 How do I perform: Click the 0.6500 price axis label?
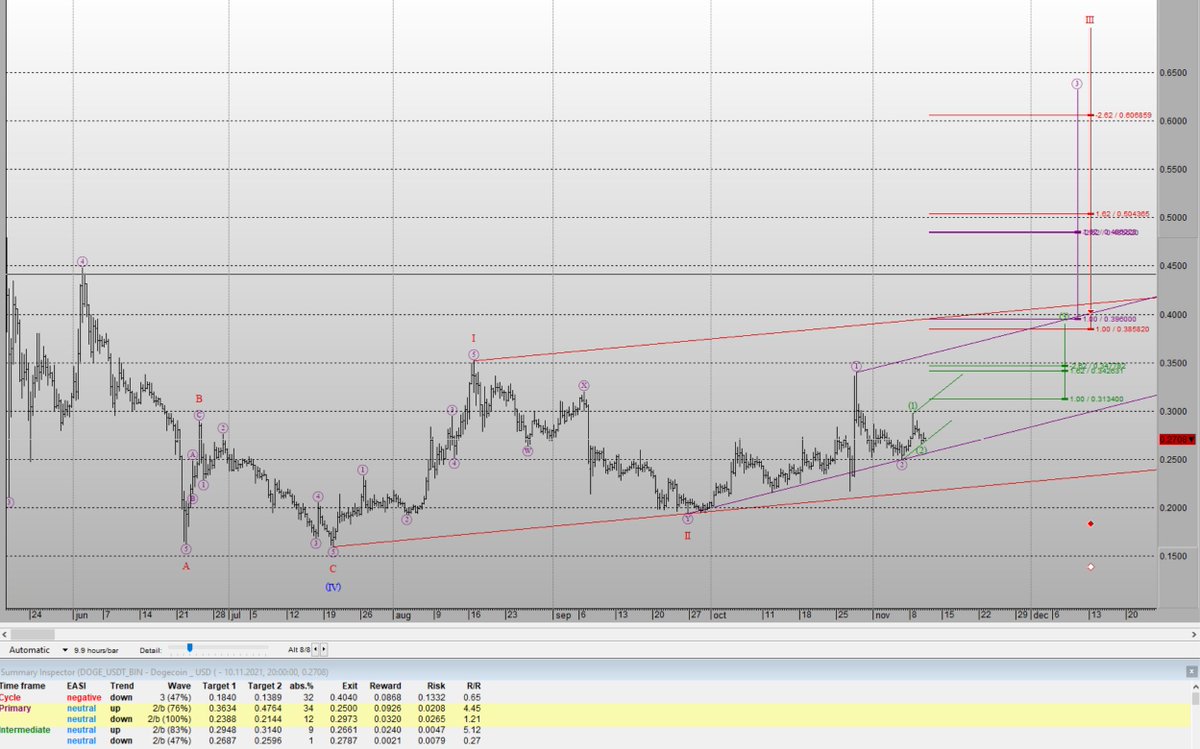pos(1174,73)
